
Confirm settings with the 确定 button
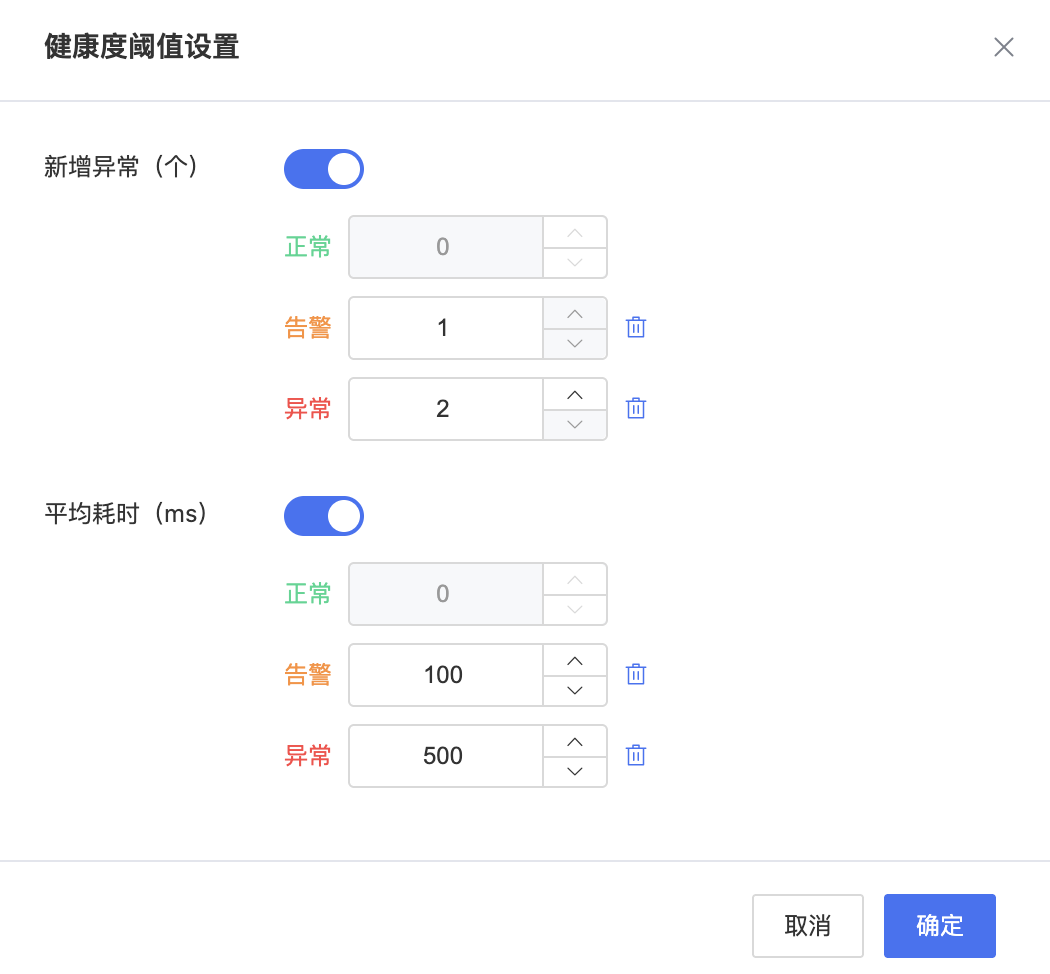(x=940, y=926)
